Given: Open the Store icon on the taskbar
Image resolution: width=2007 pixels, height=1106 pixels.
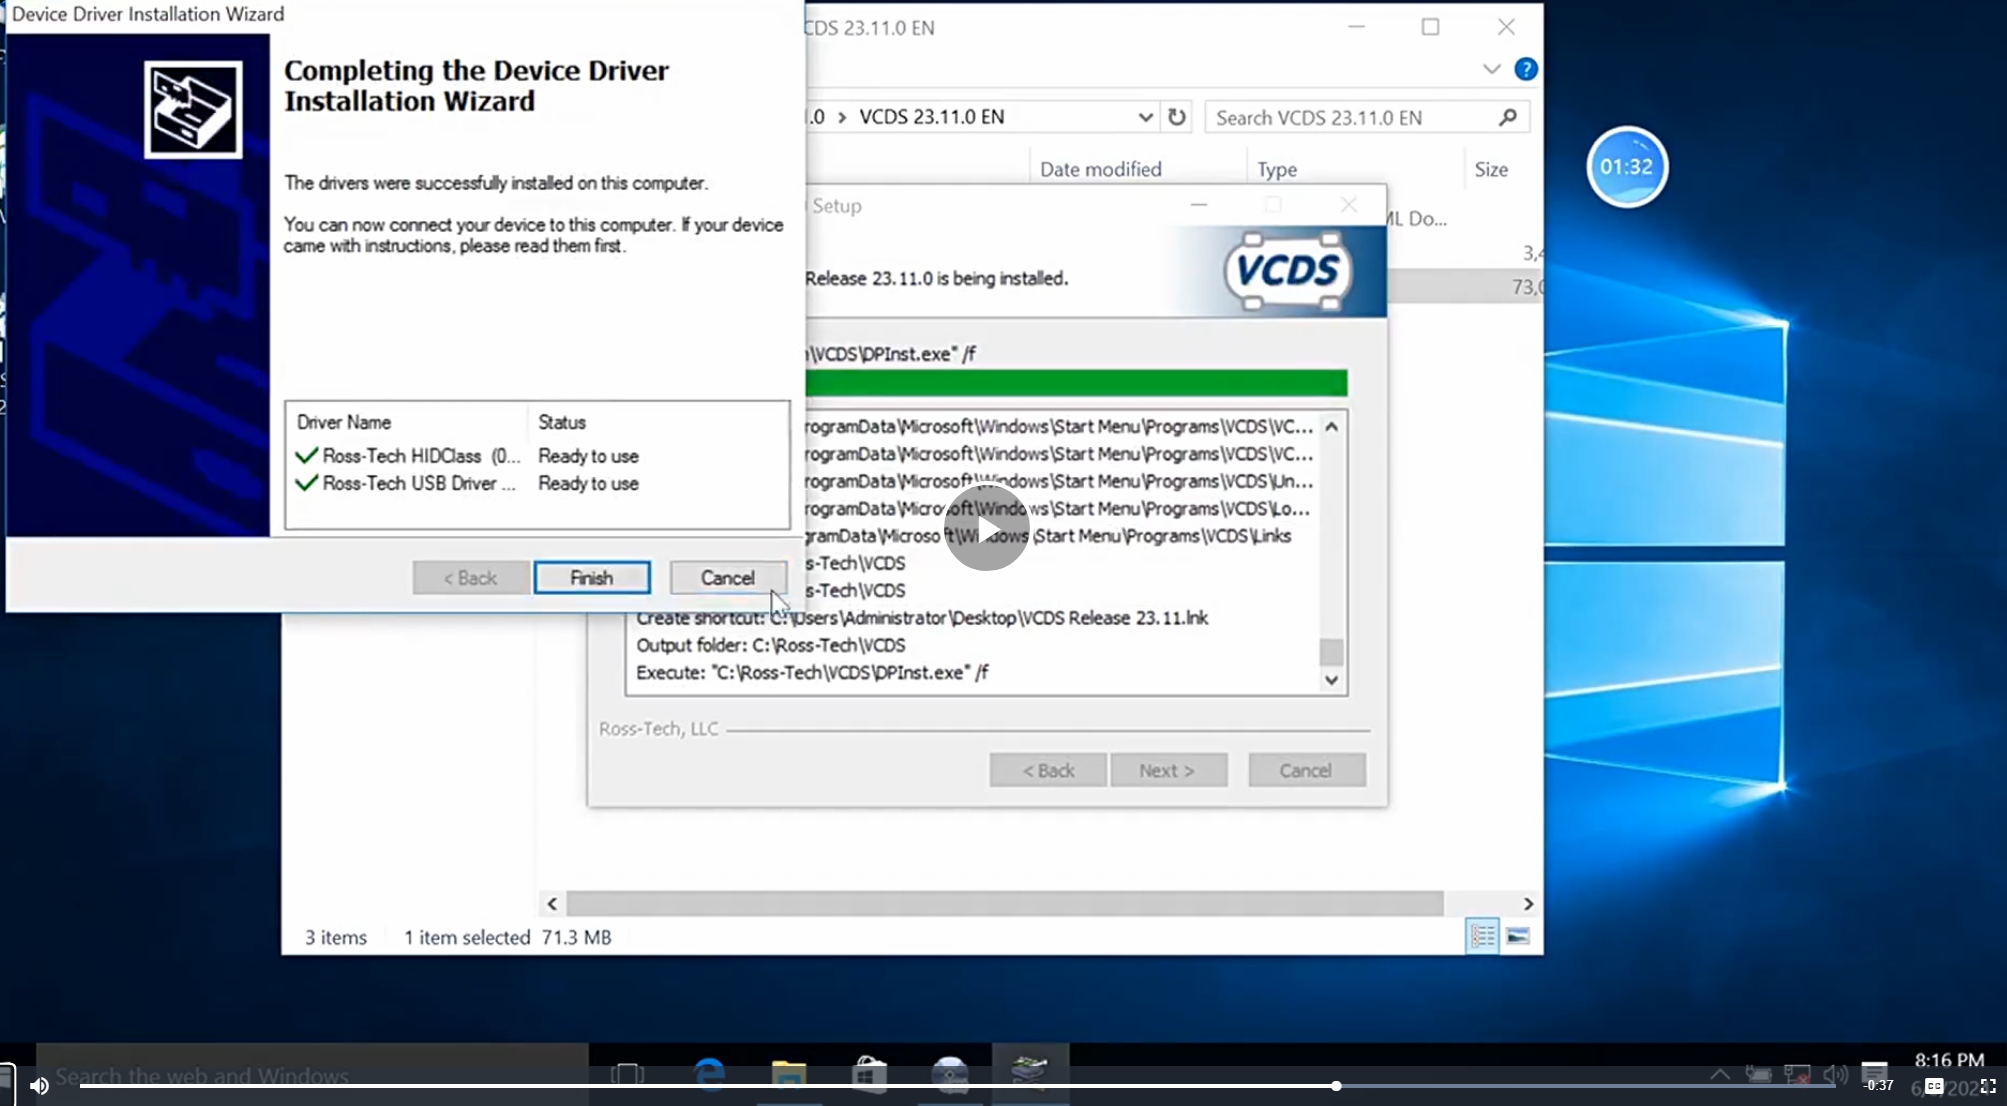Looking at the screenshot, I should click(x=869, y=1074).
